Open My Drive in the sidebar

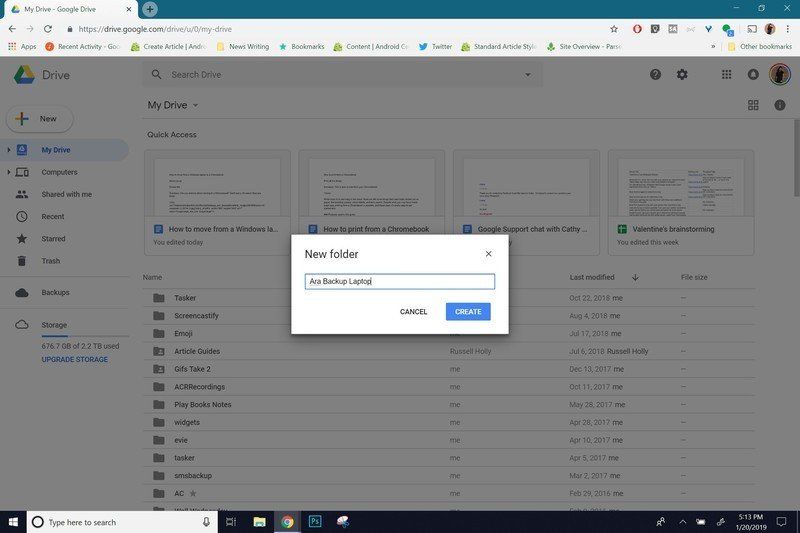(56, 150)
